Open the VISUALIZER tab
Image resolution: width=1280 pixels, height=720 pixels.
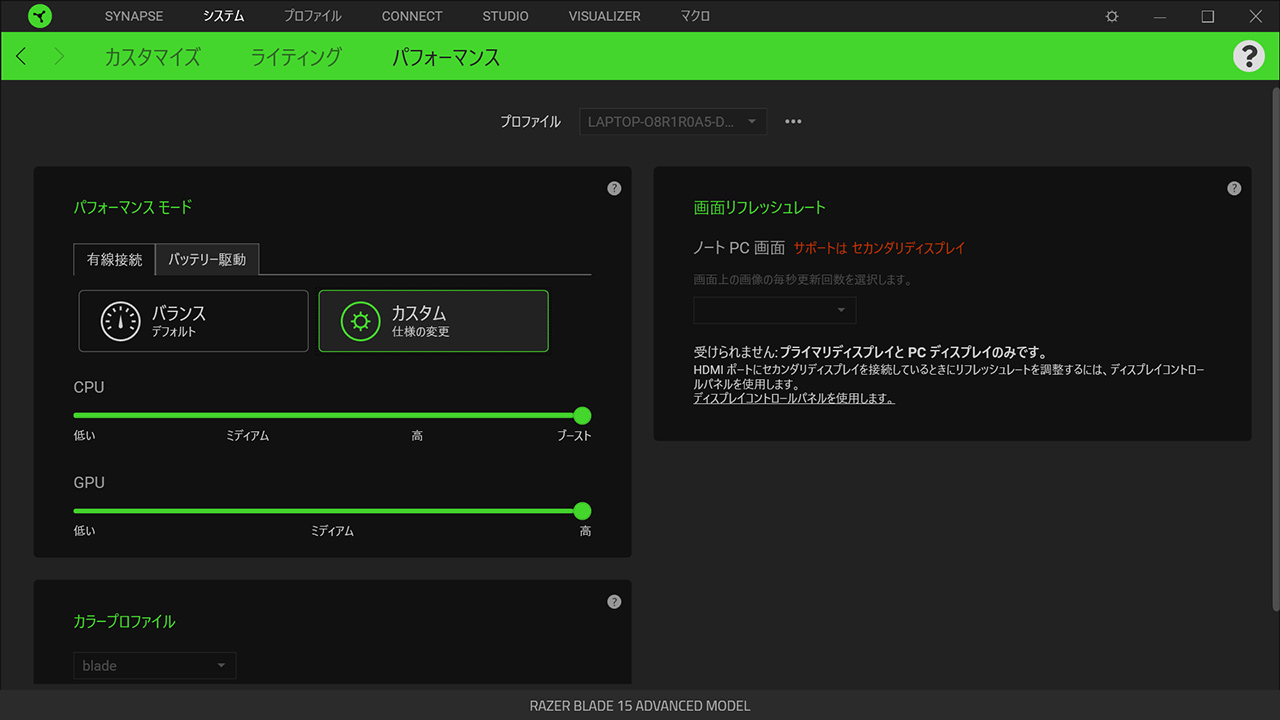[x=604, y=16]
